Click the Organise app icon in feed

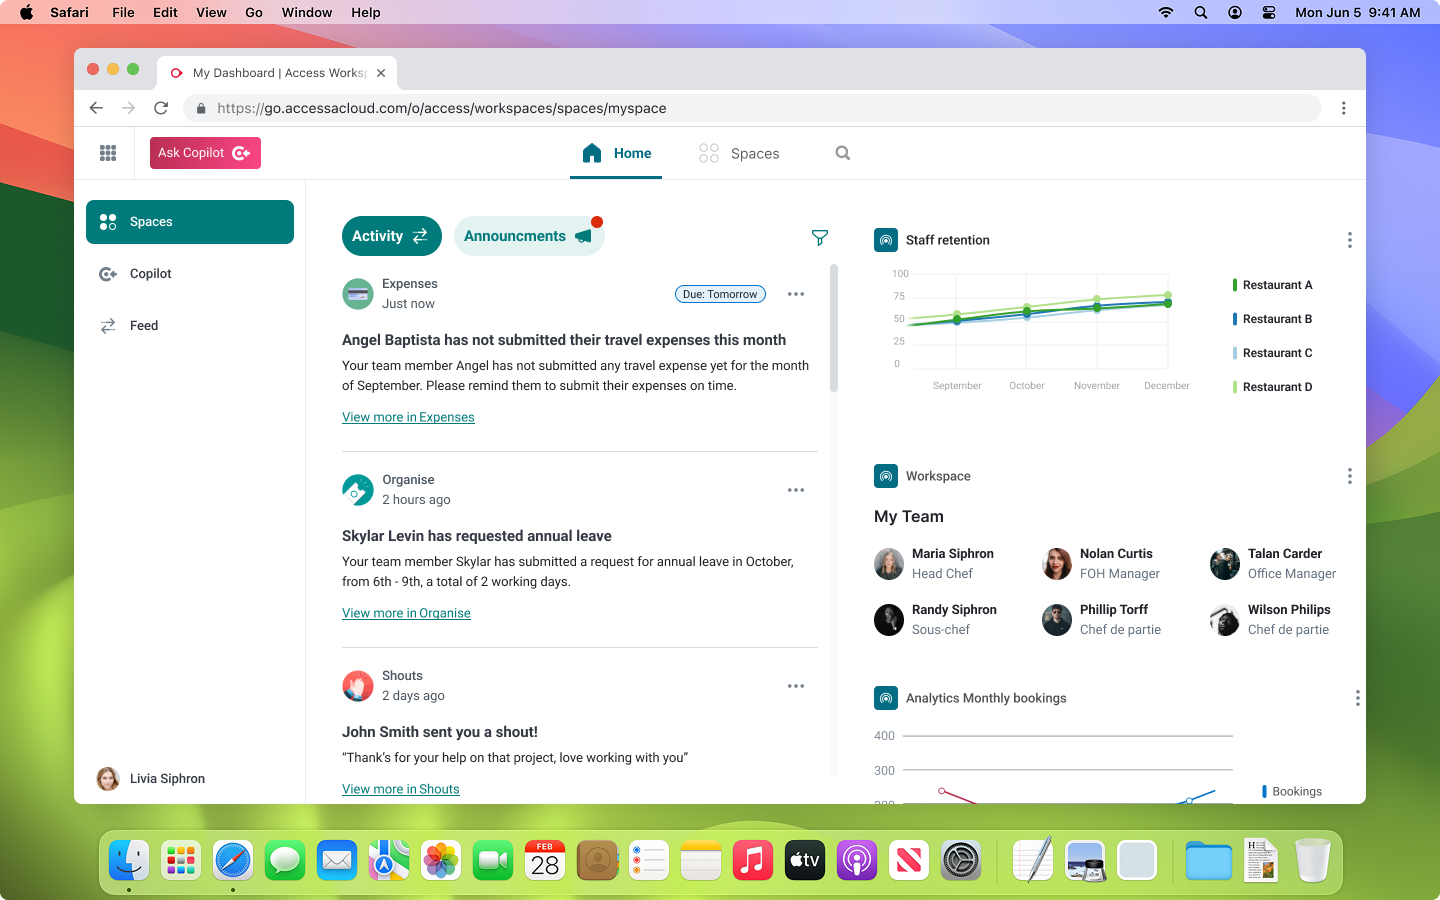point(358,490)
